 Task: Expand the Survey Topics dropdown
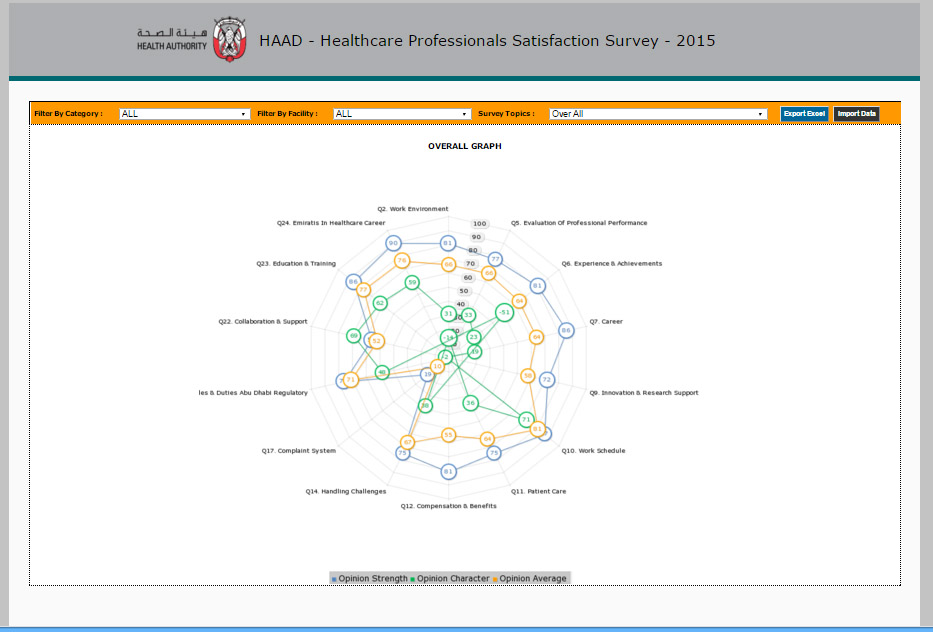click(658, 114)
